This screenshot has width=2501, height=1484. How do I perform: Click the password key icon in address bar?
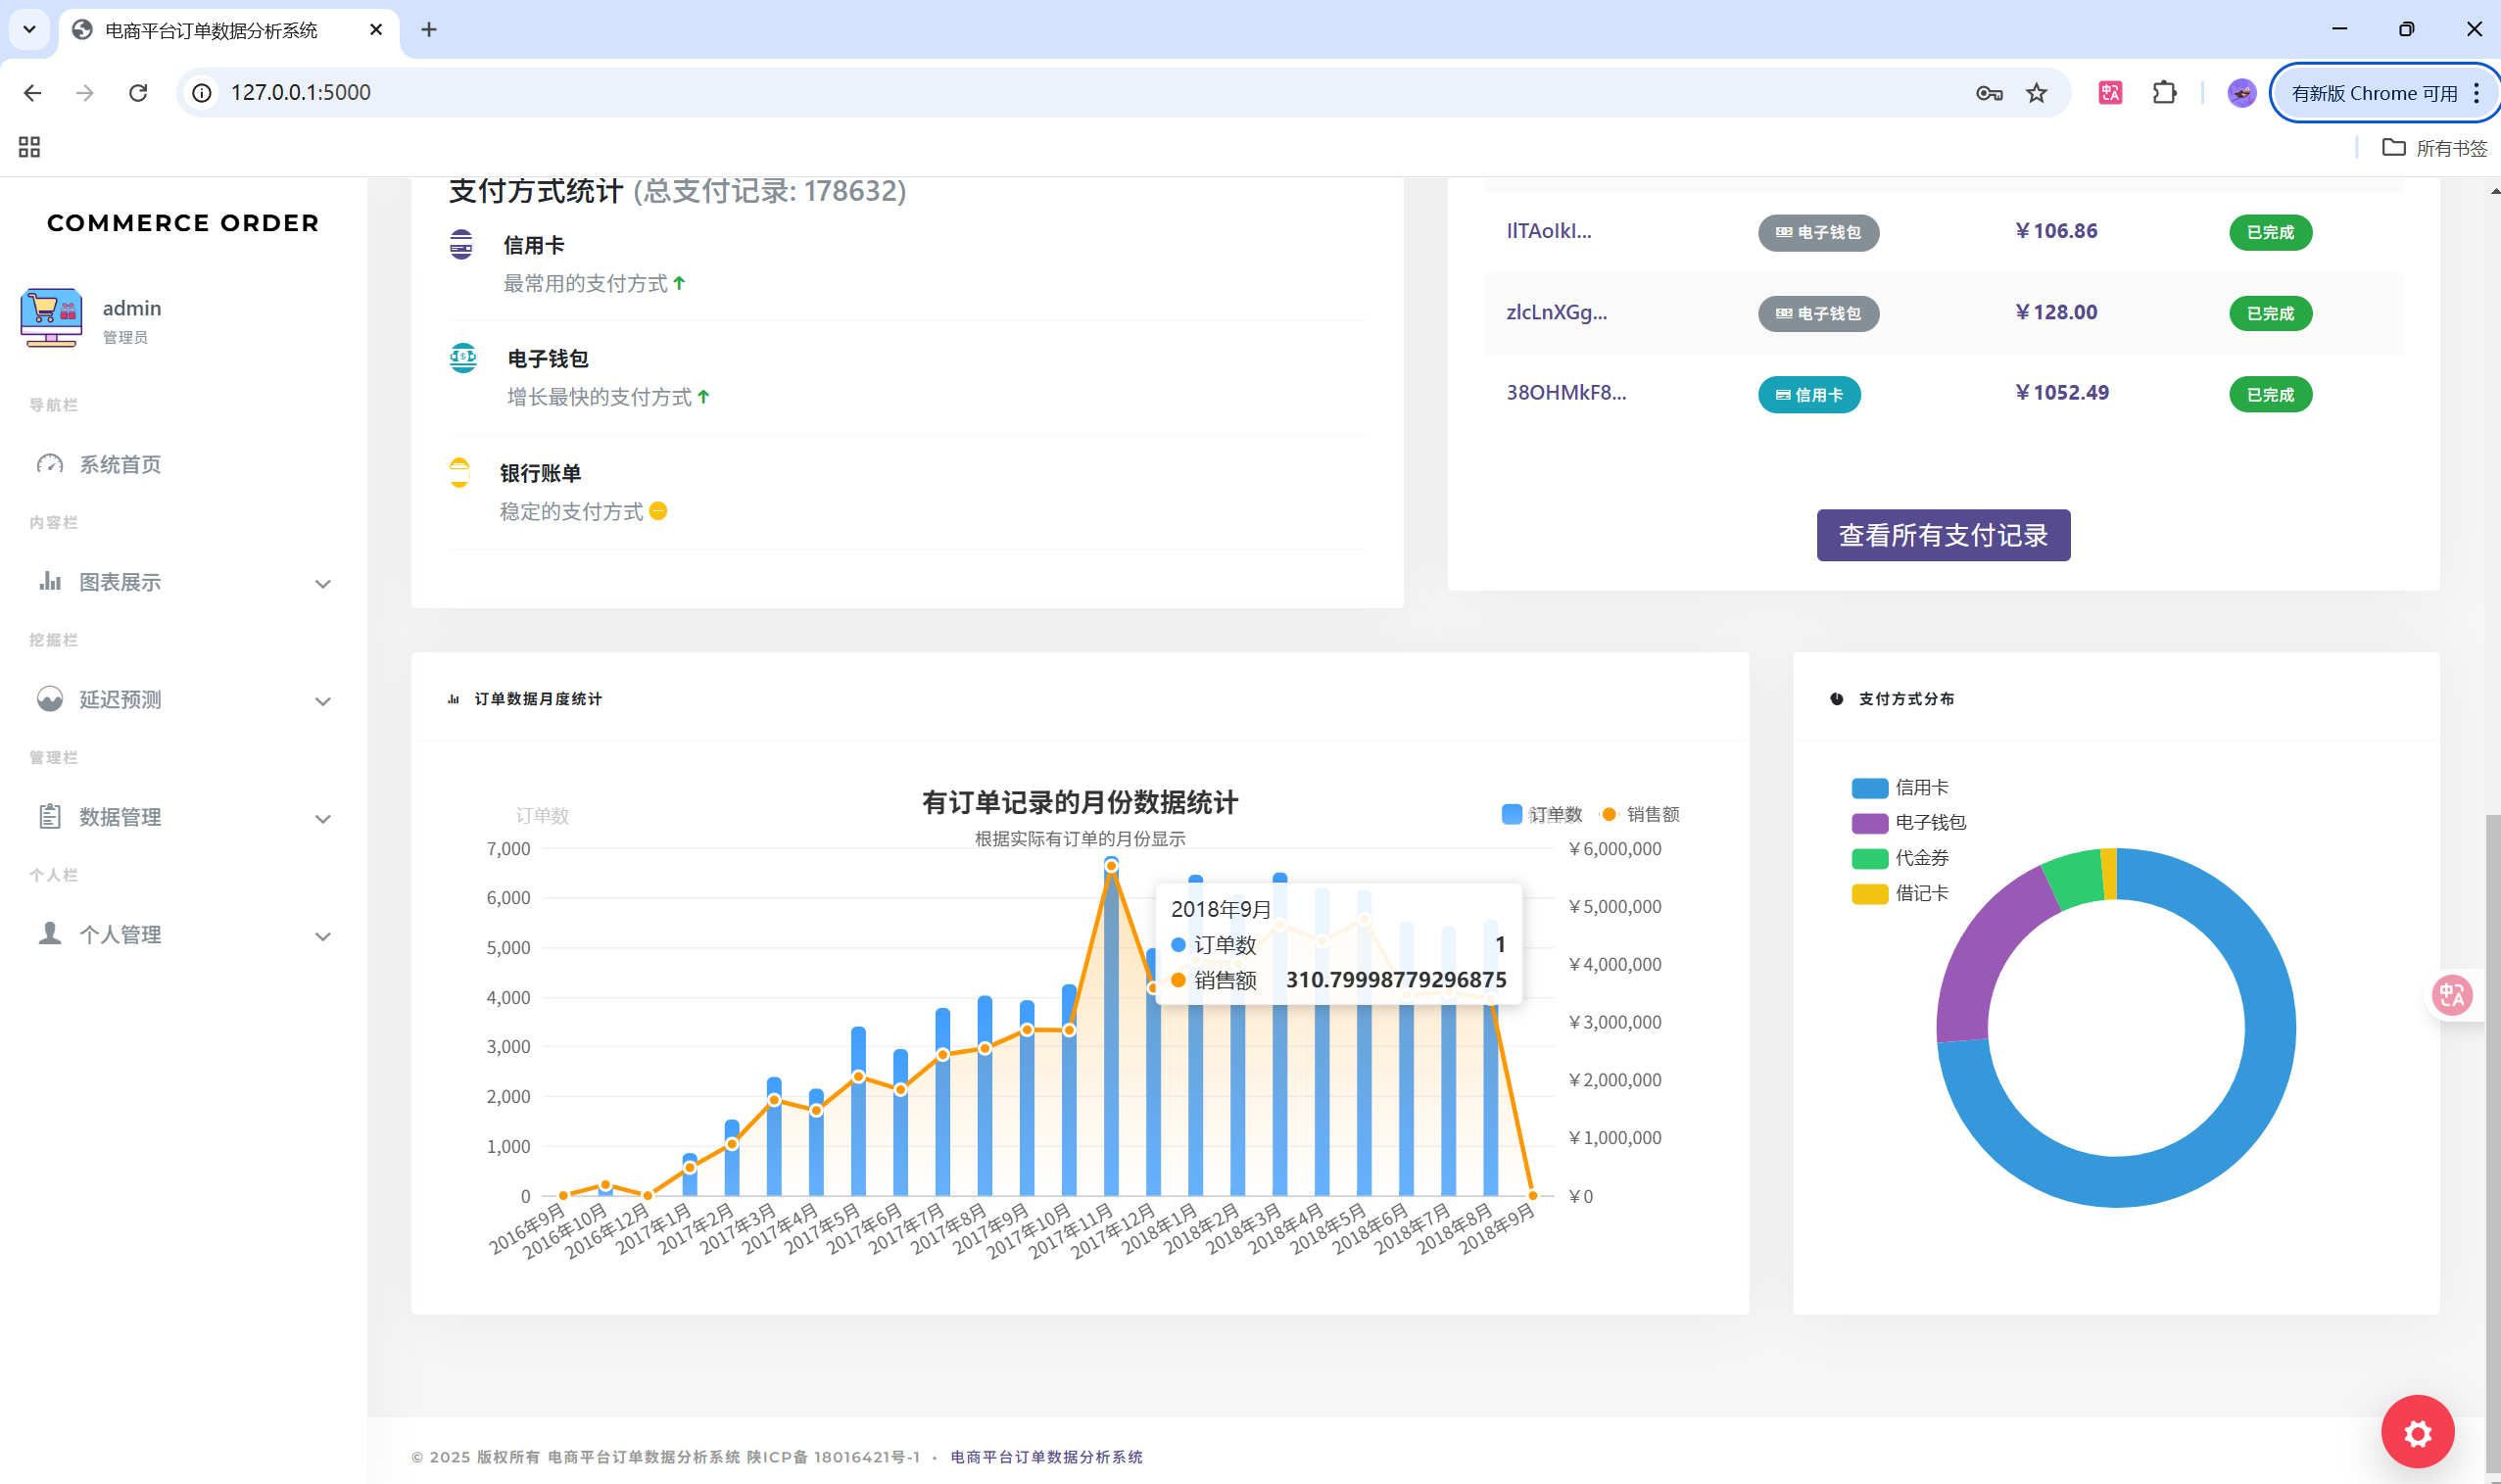coord(1988,93)
